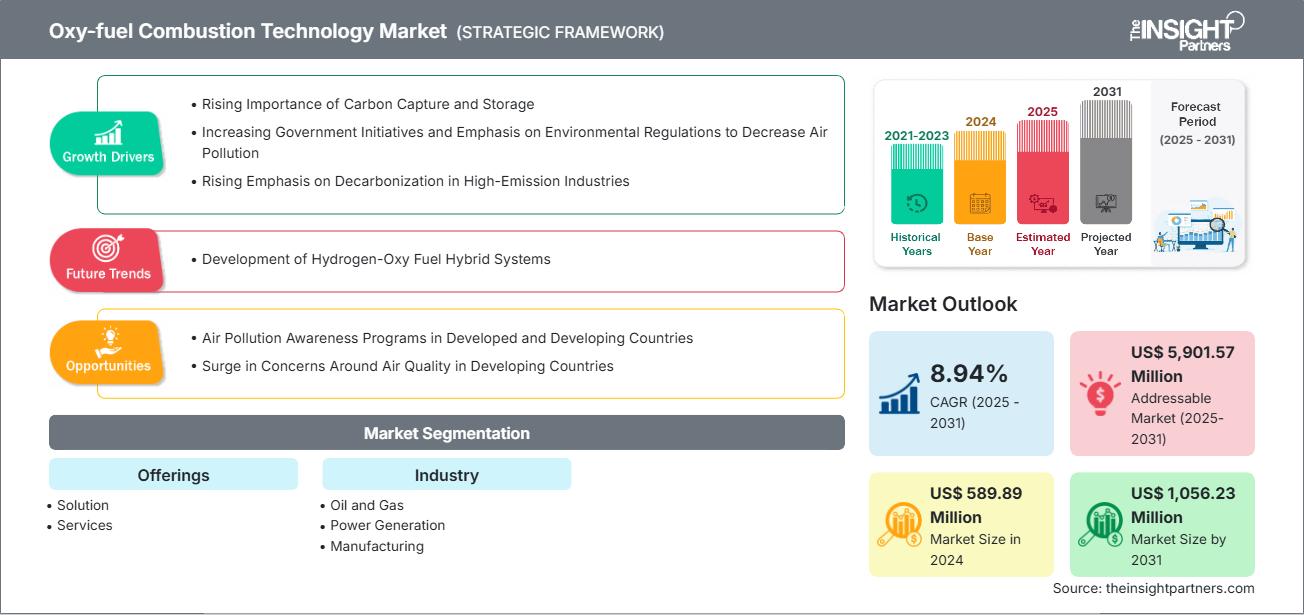Click the 2031 gray bar
Image resolution: width=1304 pixels, height=615 pixels.
(1106, 162)
